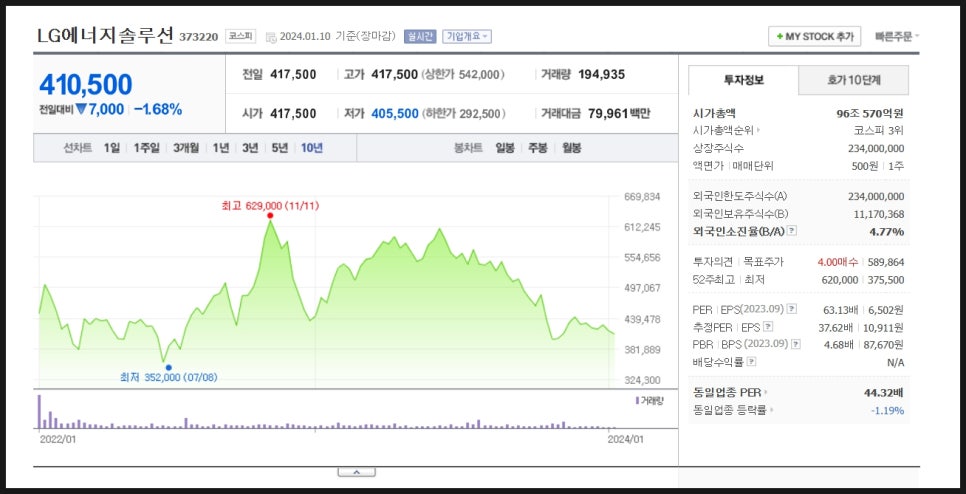Viewport: 966px width, 494px height.
Task: Click the 저가 value 405,500
Action: (395, 113)
